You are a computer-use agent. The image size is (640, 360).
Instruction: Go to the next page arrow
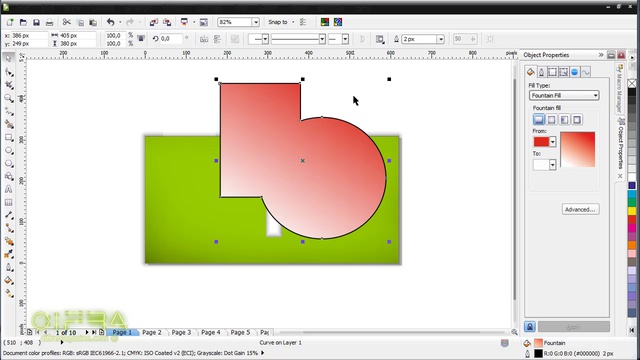point(87,332)
